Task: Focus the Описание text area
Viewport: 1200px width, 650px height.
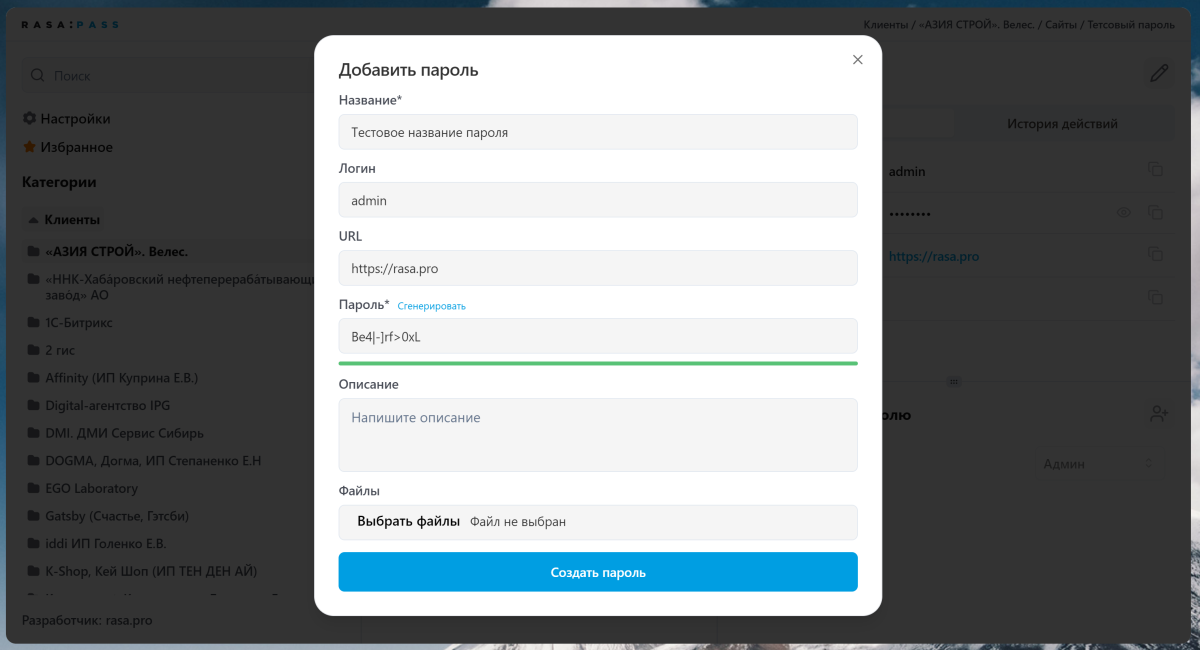Action: [598, 435]
